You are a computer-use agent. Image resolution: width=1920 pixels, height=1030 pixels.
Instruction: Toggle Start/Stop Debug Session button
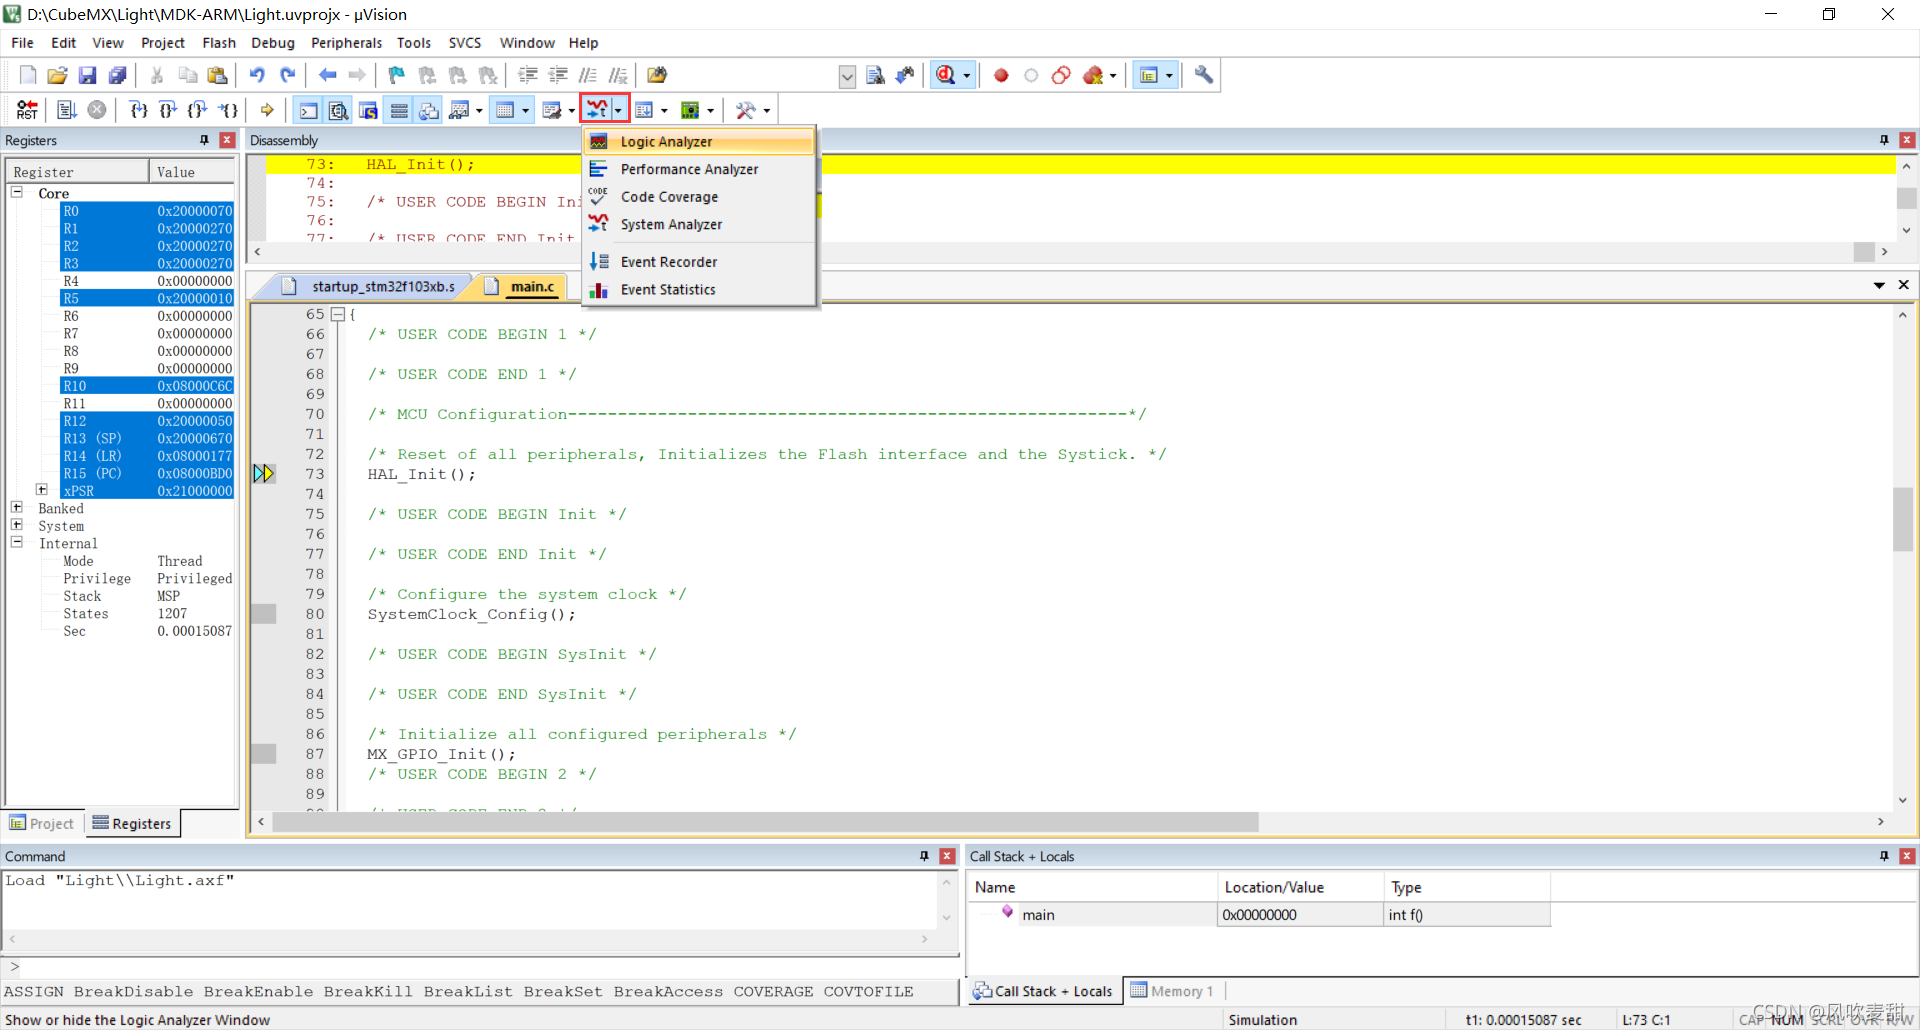[x=946, y=75]
